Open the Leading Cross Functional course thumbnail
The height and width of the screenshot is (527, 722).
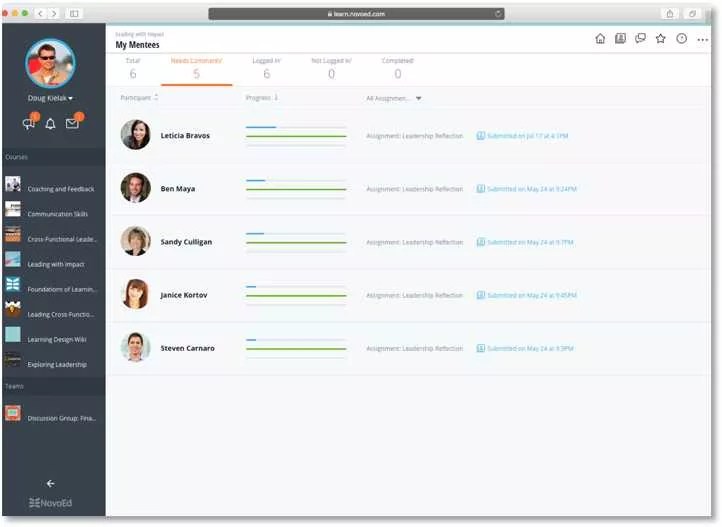click(13, 309)
